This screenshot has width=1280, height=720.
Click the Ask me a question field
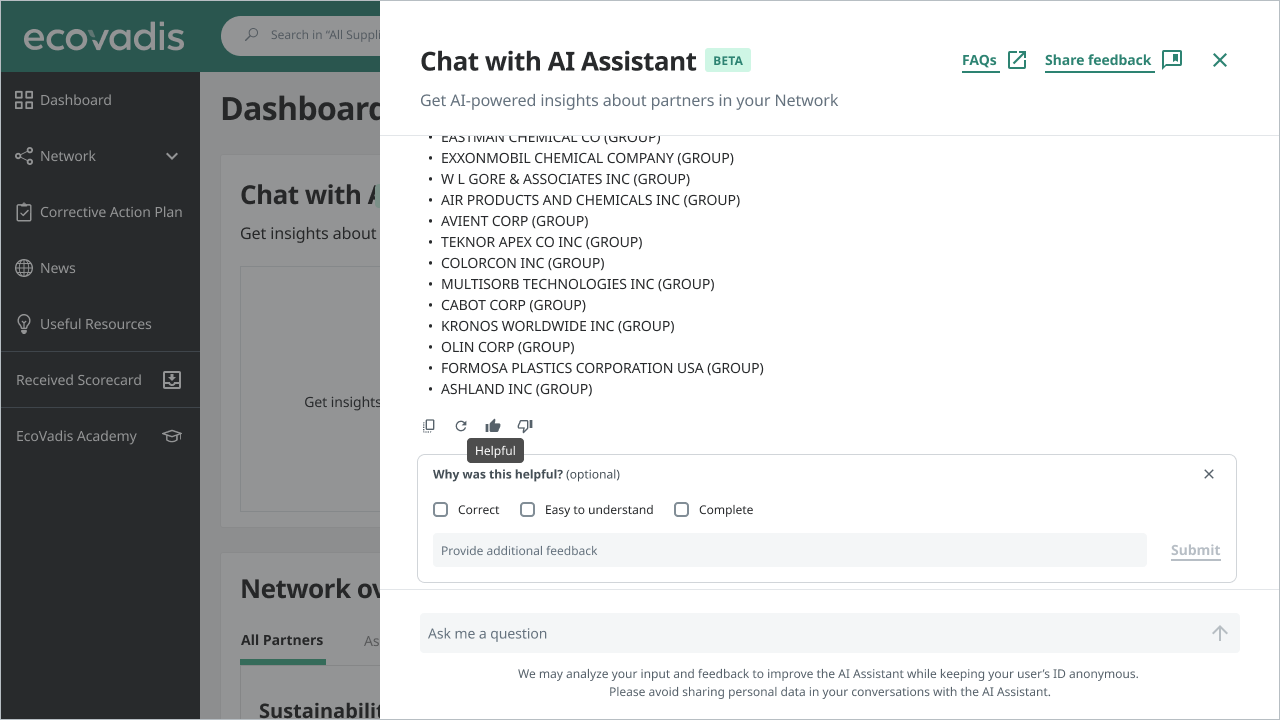810,633
